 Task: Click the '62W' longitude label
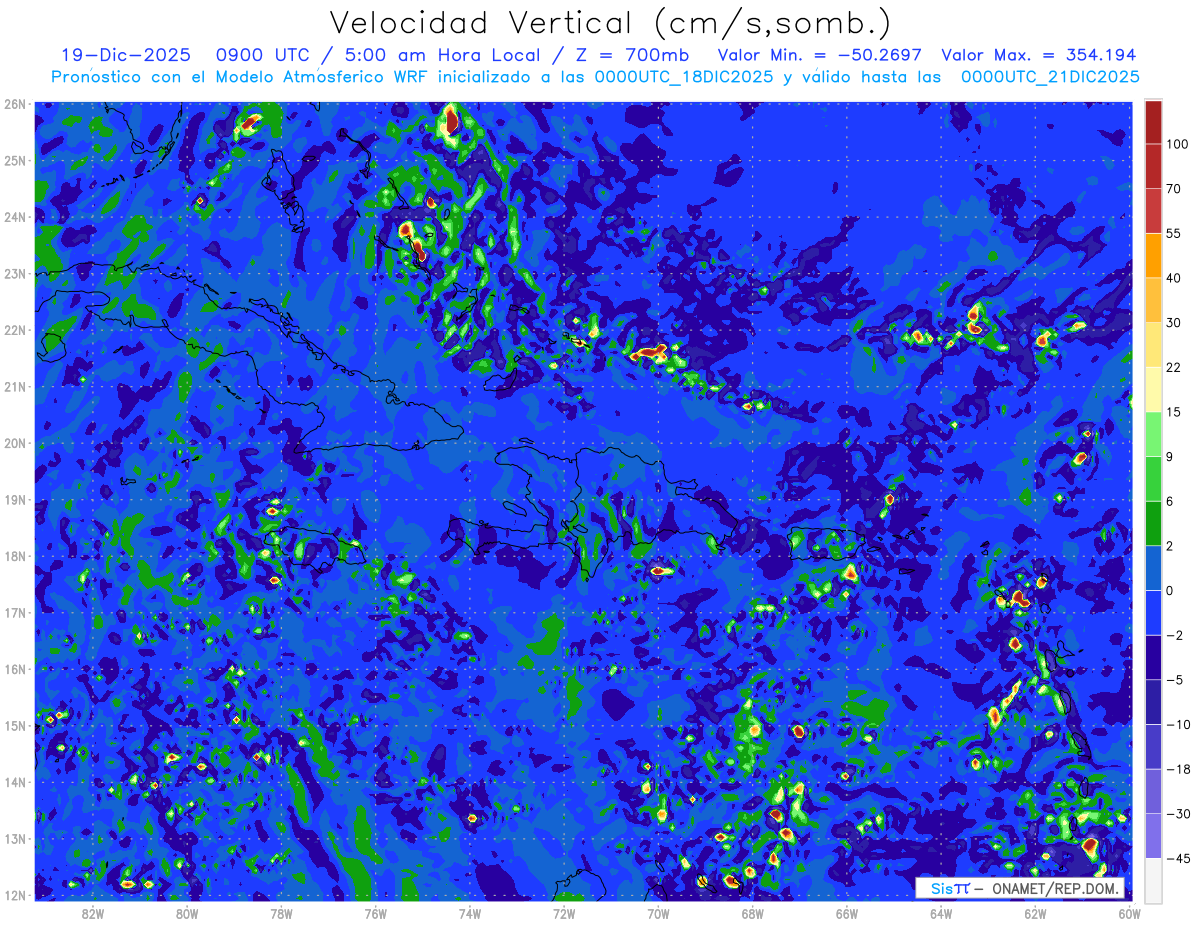point(1036,913)
